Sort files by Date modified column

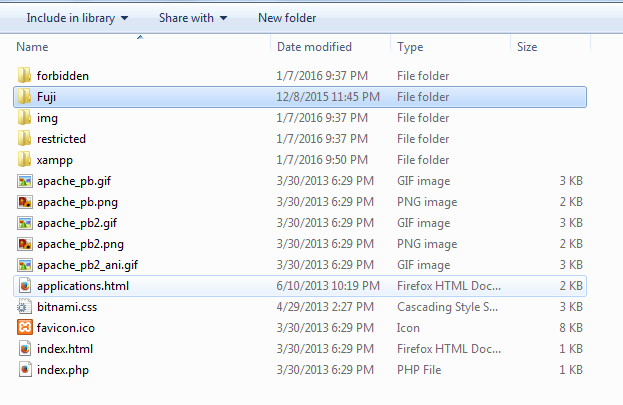point(314,47)
